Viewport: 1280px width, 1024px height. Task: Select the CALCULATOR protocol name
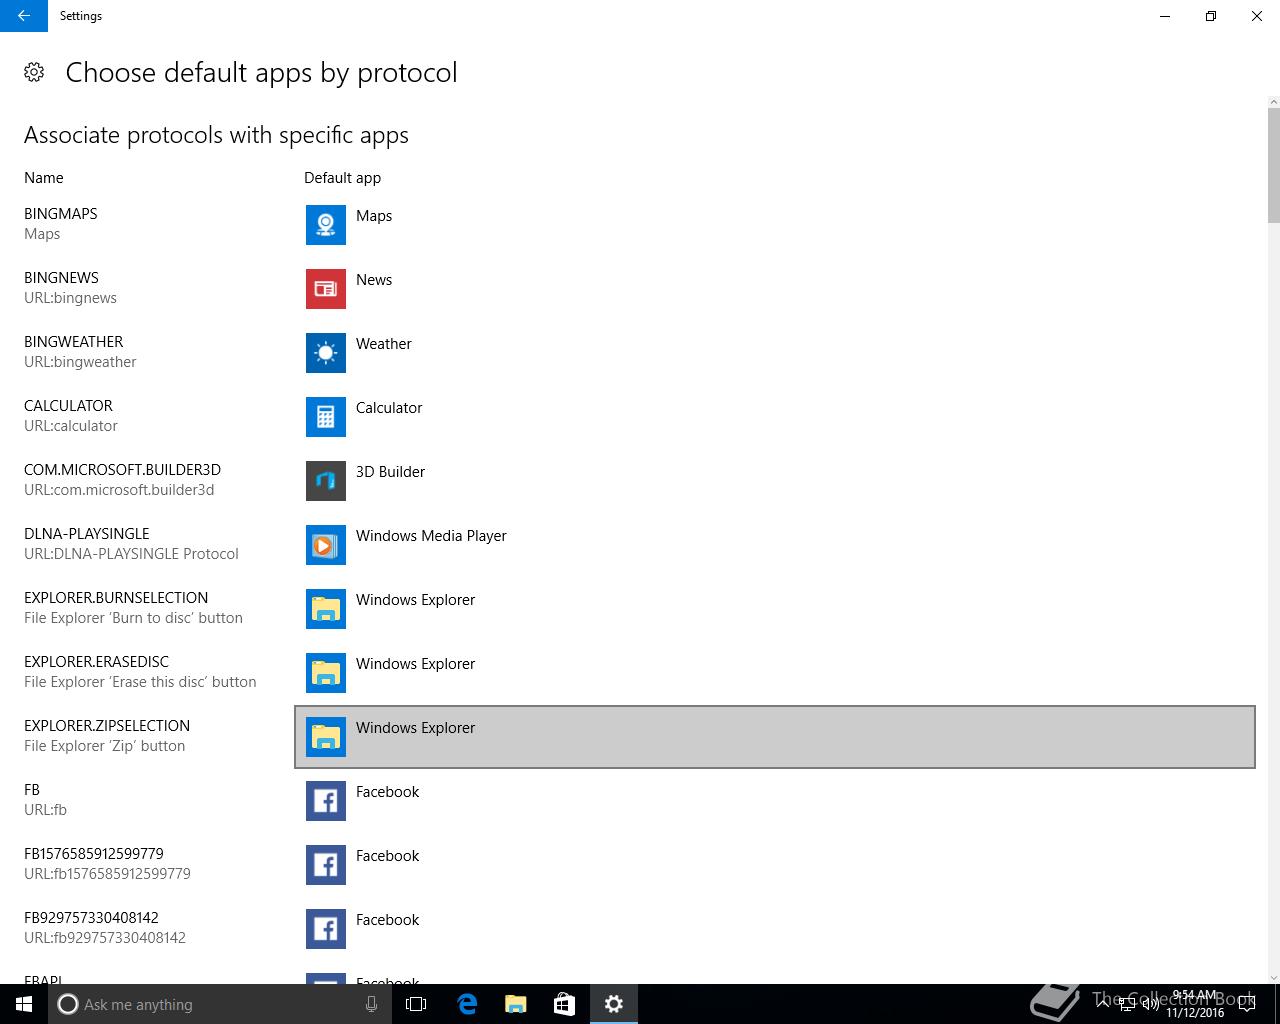point(68,406)
